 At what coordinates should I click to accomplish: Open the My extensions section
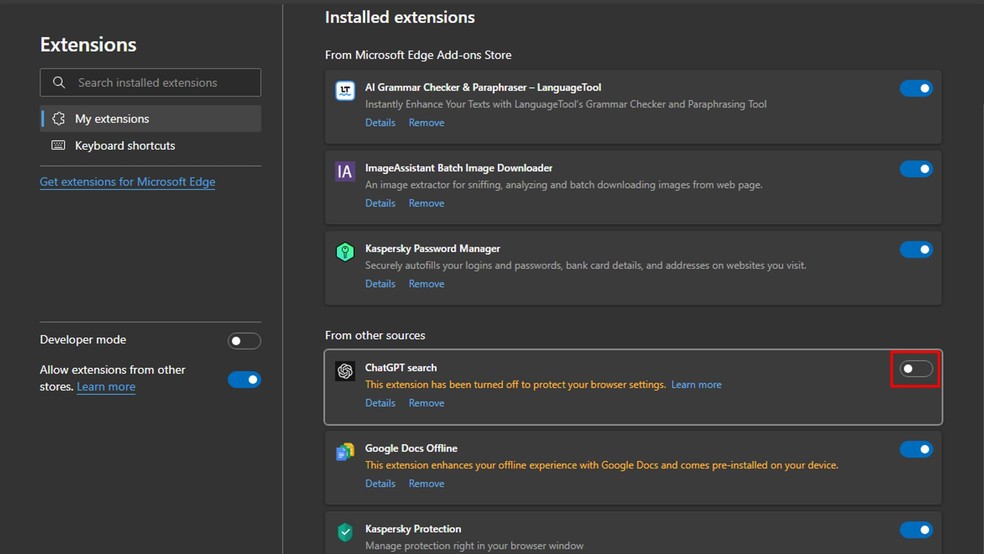point(151,119)
